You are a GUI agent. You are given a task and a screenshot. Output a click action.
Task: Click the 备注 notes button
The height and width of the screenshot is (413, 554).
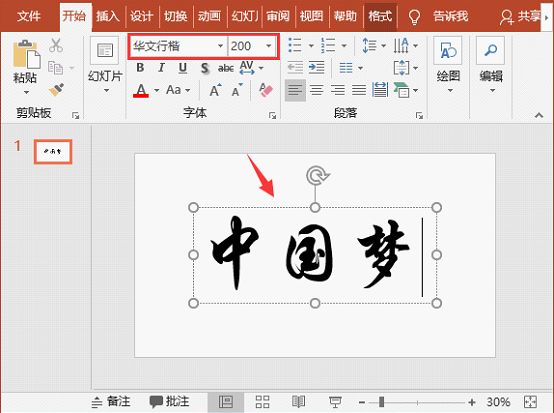coord(111,402)
